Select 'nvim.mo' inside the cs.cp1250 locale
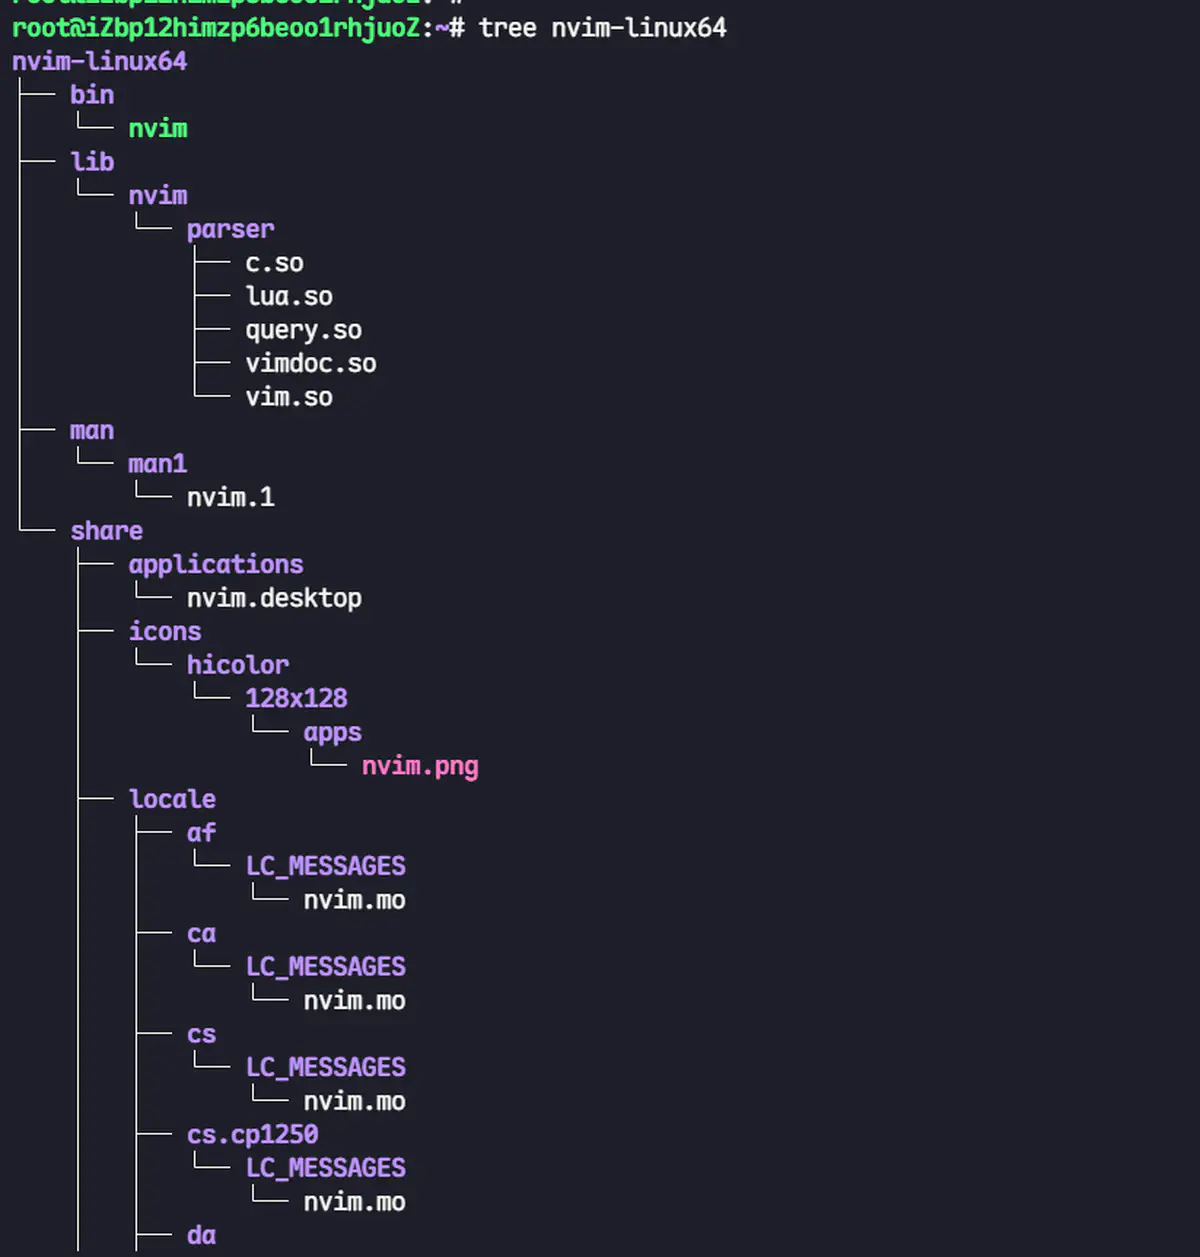 click(355, 1203)
